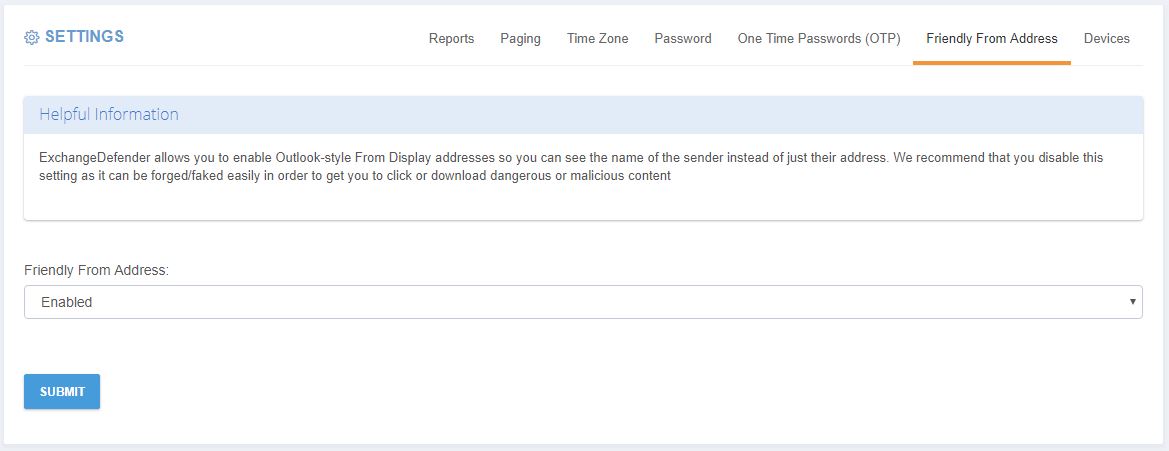Click the Friendly From Address field label
Image resolution: width=1169 pixels, height=451 pixels.
pos(97,271)
